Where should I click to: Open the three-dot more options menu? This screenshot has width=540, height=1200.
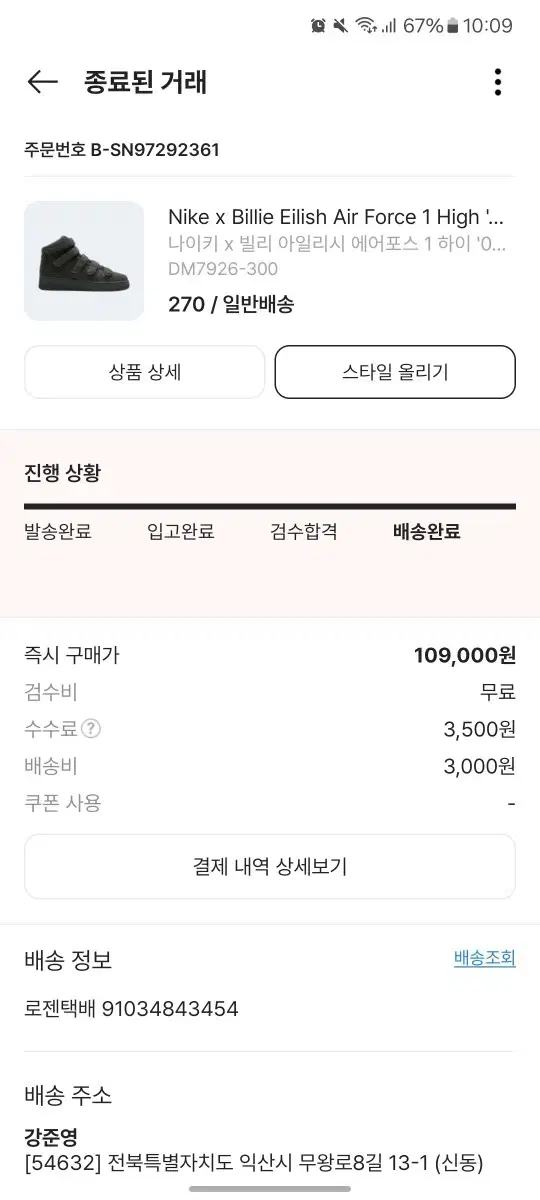[497, 82]
